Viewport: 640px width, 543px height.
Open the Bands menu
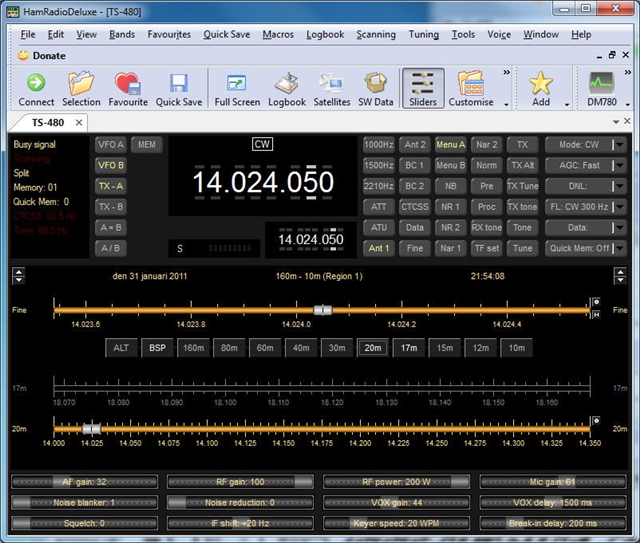[122, 35]
